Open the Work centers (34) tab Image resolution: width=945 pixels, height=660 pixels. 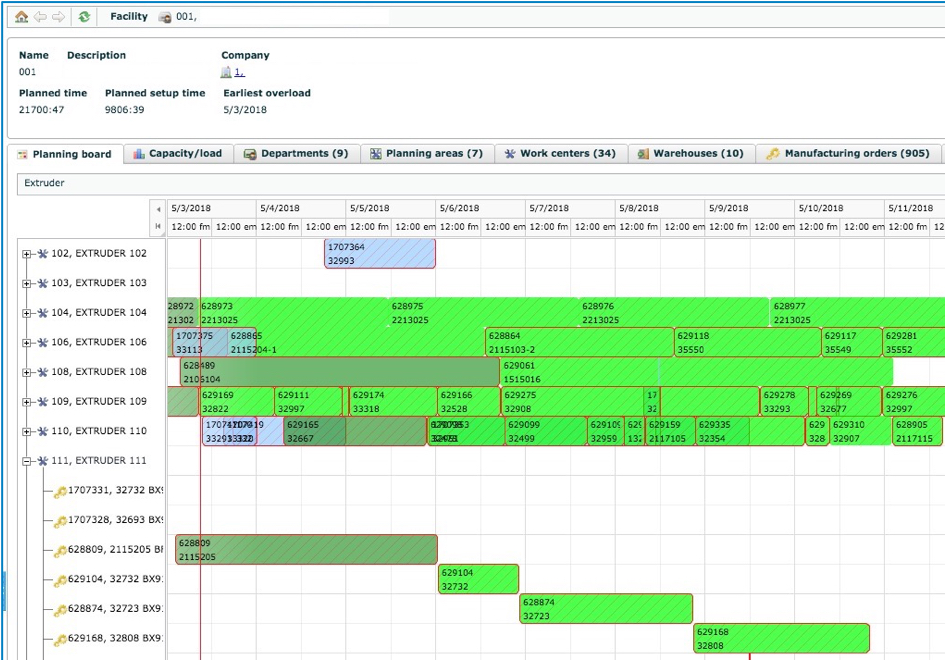(560, 154)
